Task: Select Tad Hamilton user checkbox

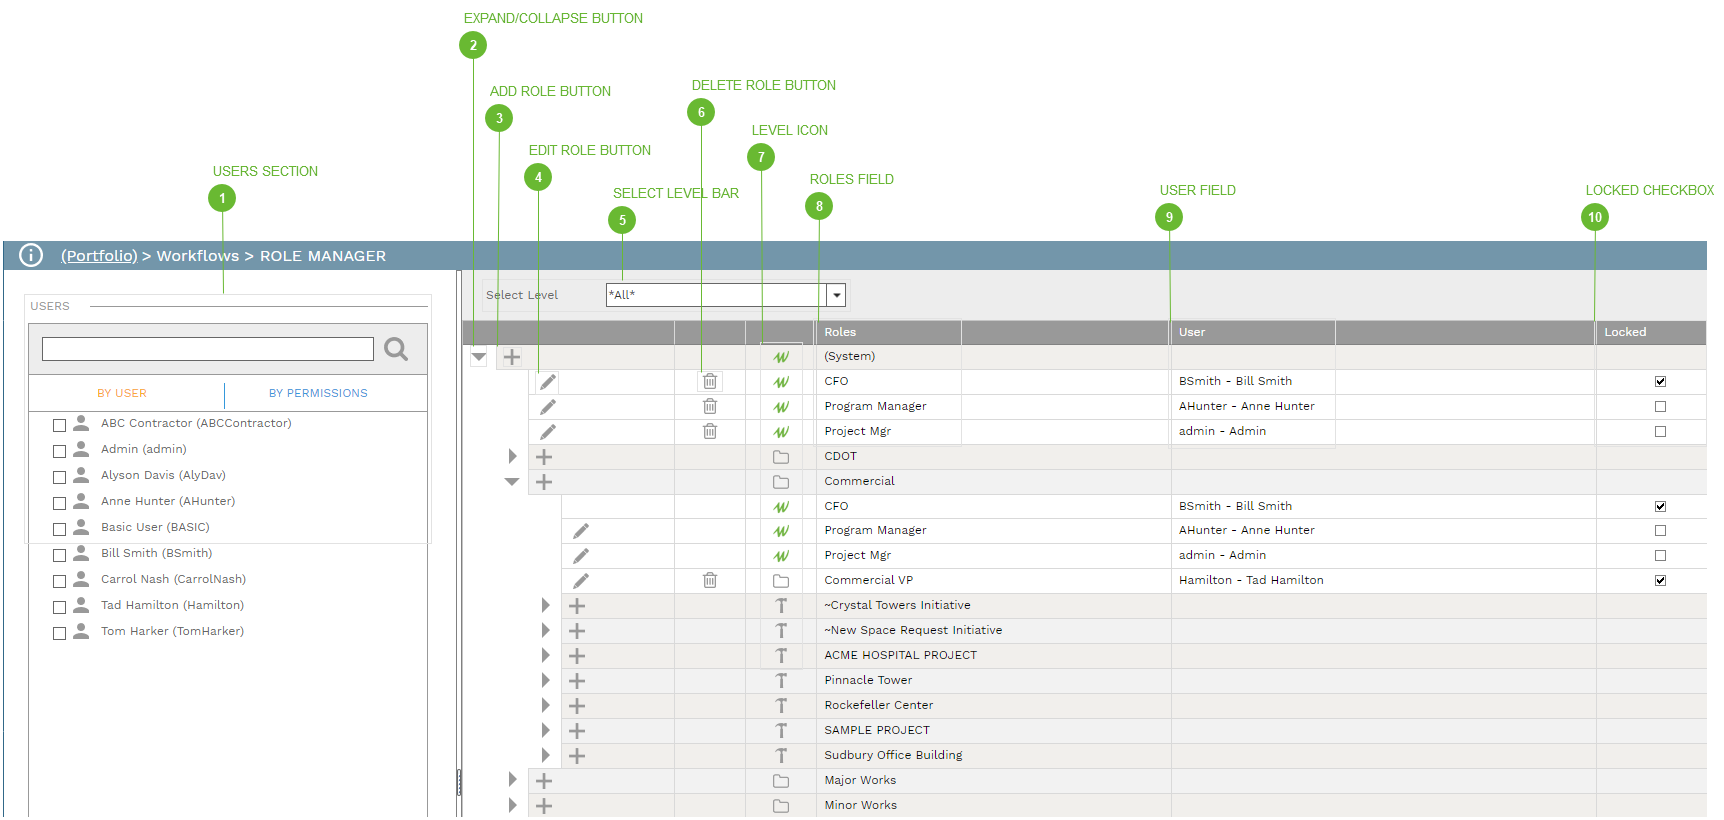Action: pyautogui.click(x=59, y=606)
